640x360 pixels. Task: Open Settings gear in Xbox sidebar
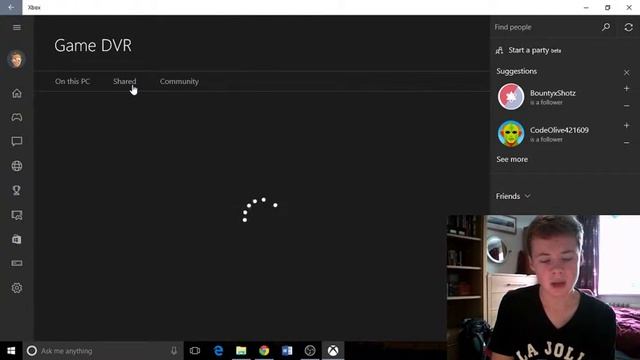[x=17, y=288]
